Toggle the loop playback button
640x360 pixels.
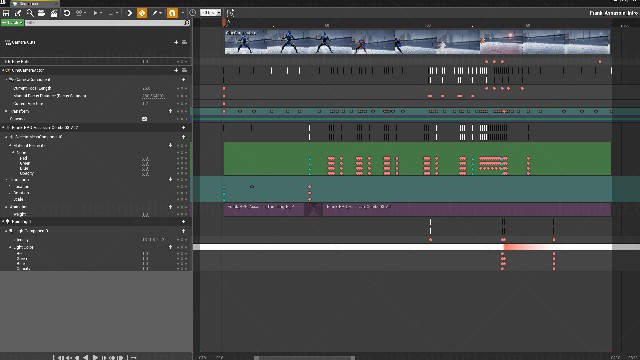click(x=133, y=358)
